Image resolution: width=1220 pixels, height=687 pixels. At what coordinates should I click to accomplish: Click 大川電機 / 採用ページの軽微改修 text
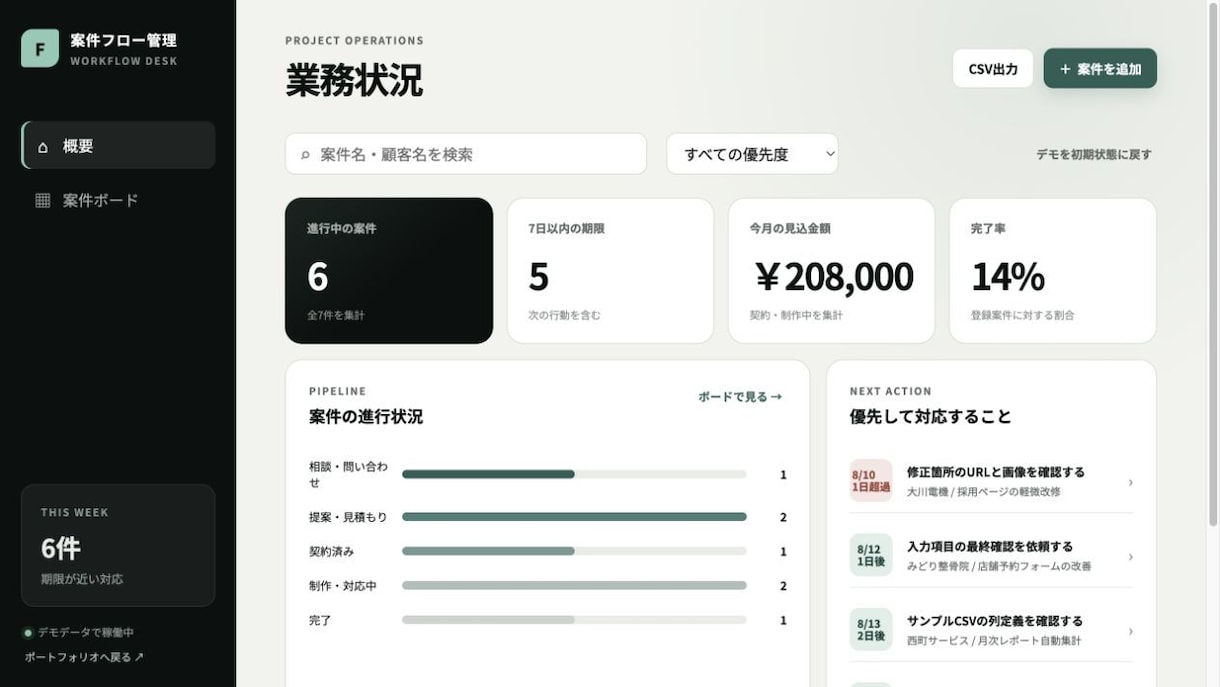pyautogui.click(x=984, y=492)
